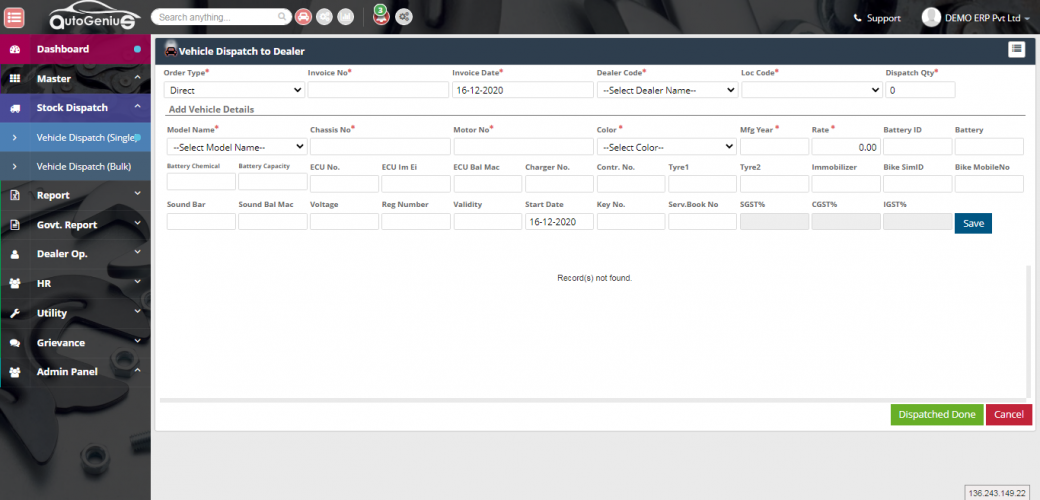
Task: Click the Govt. Report document icon
Action: point(15,225)
